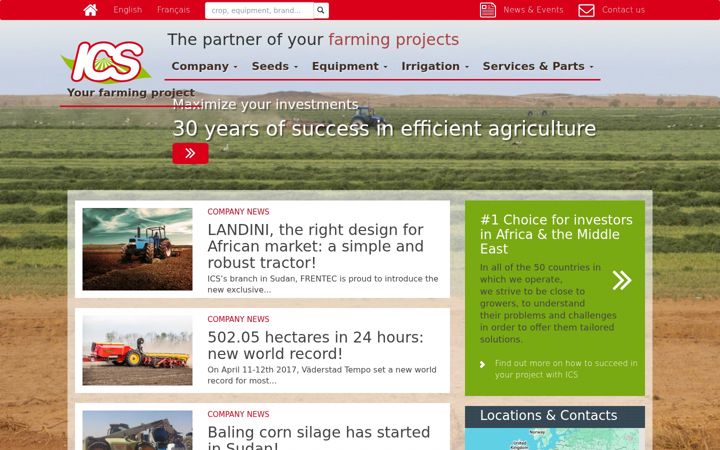This screenshot has width=720, height=450.
Task: Click the ICS logo
Action: [107, 62]
